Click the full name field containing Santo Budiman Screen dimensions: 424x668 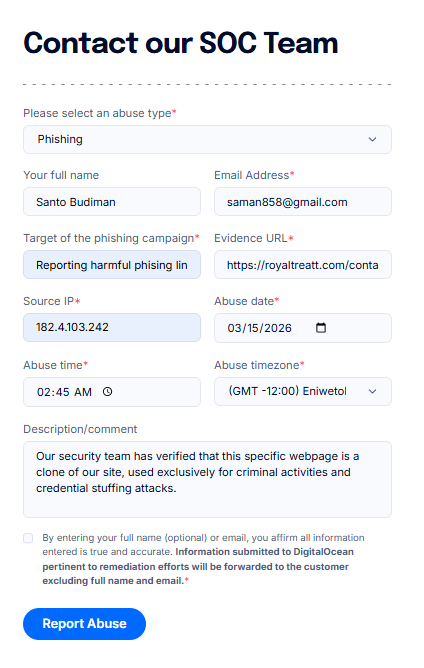[x=112, y=202]
